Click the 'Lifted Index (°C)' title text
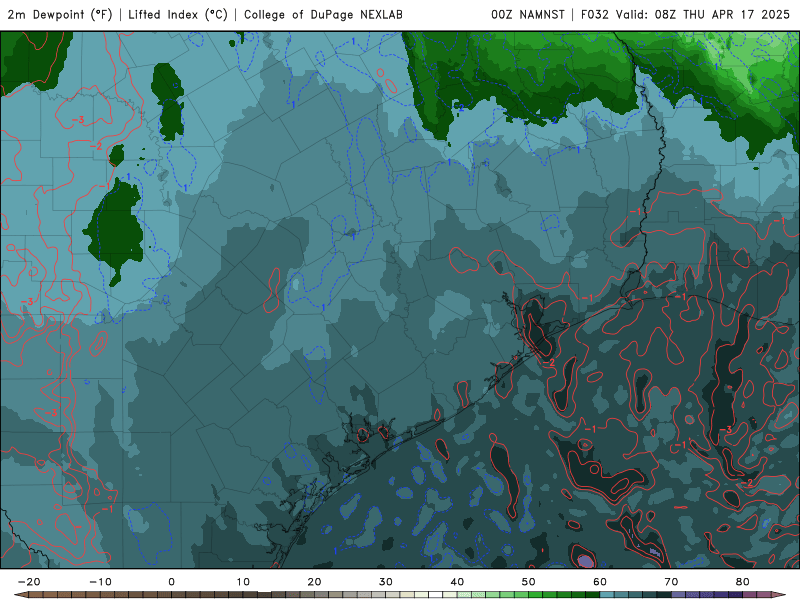The image size is (800, 600). coord(178,15)
